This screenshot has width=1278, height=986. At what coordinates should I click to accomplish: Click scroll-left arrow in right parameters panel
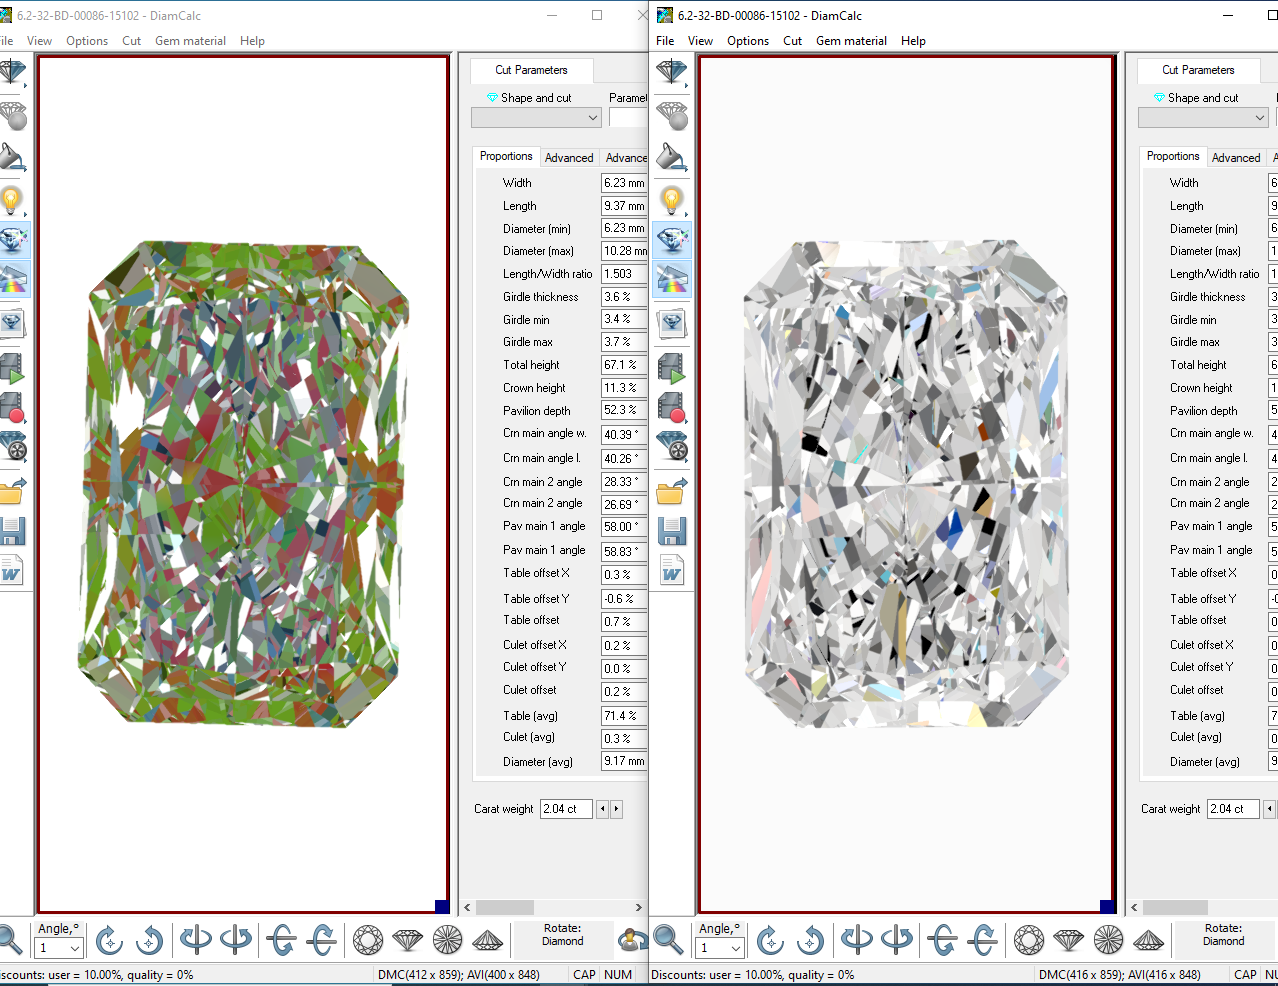(1134, 908)
